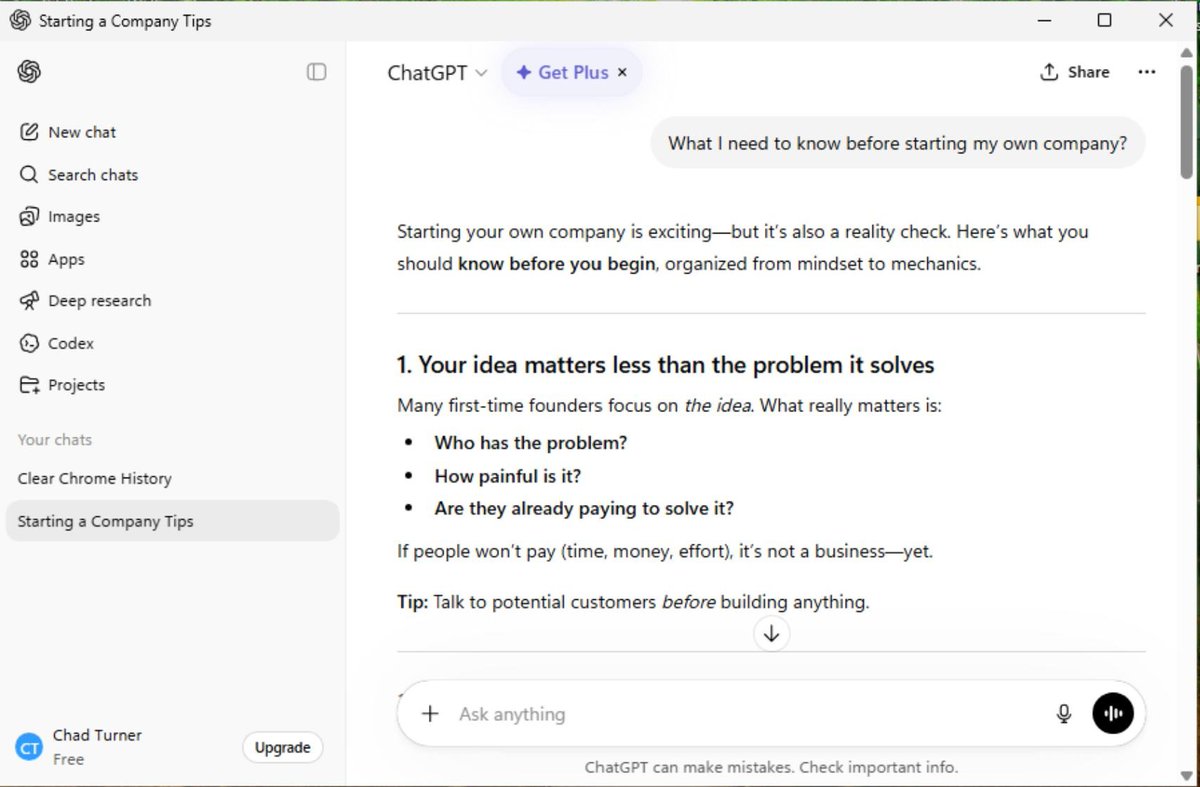Click the heading "1. Your idea matters less"
Screen dimensions: 1200x787
click(666, 365)
